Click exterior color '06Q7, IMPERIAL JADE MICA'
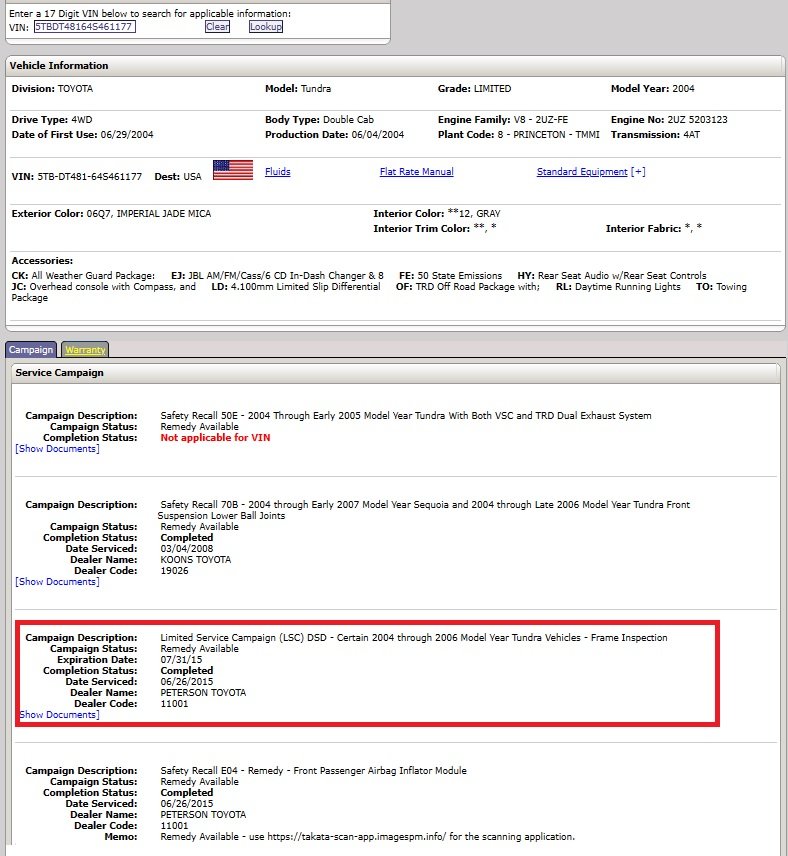 (149, 213)
